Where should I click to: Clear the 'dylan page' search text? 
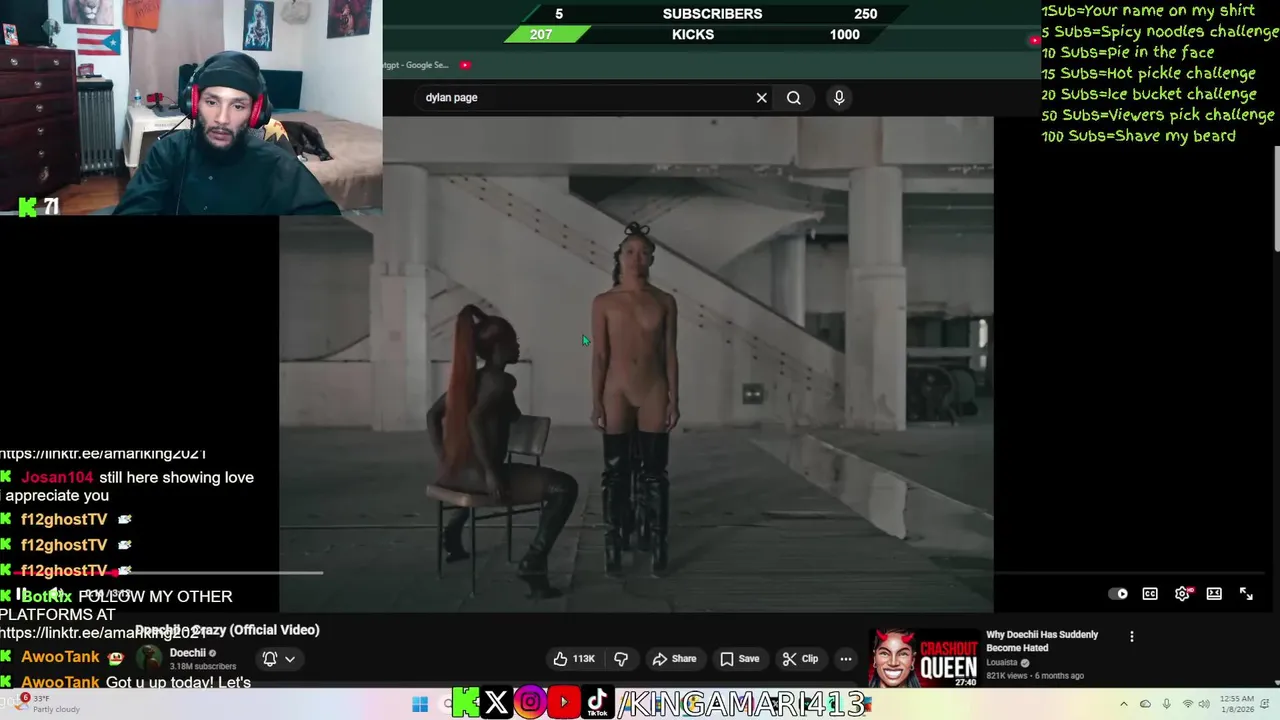click(761, 98)
